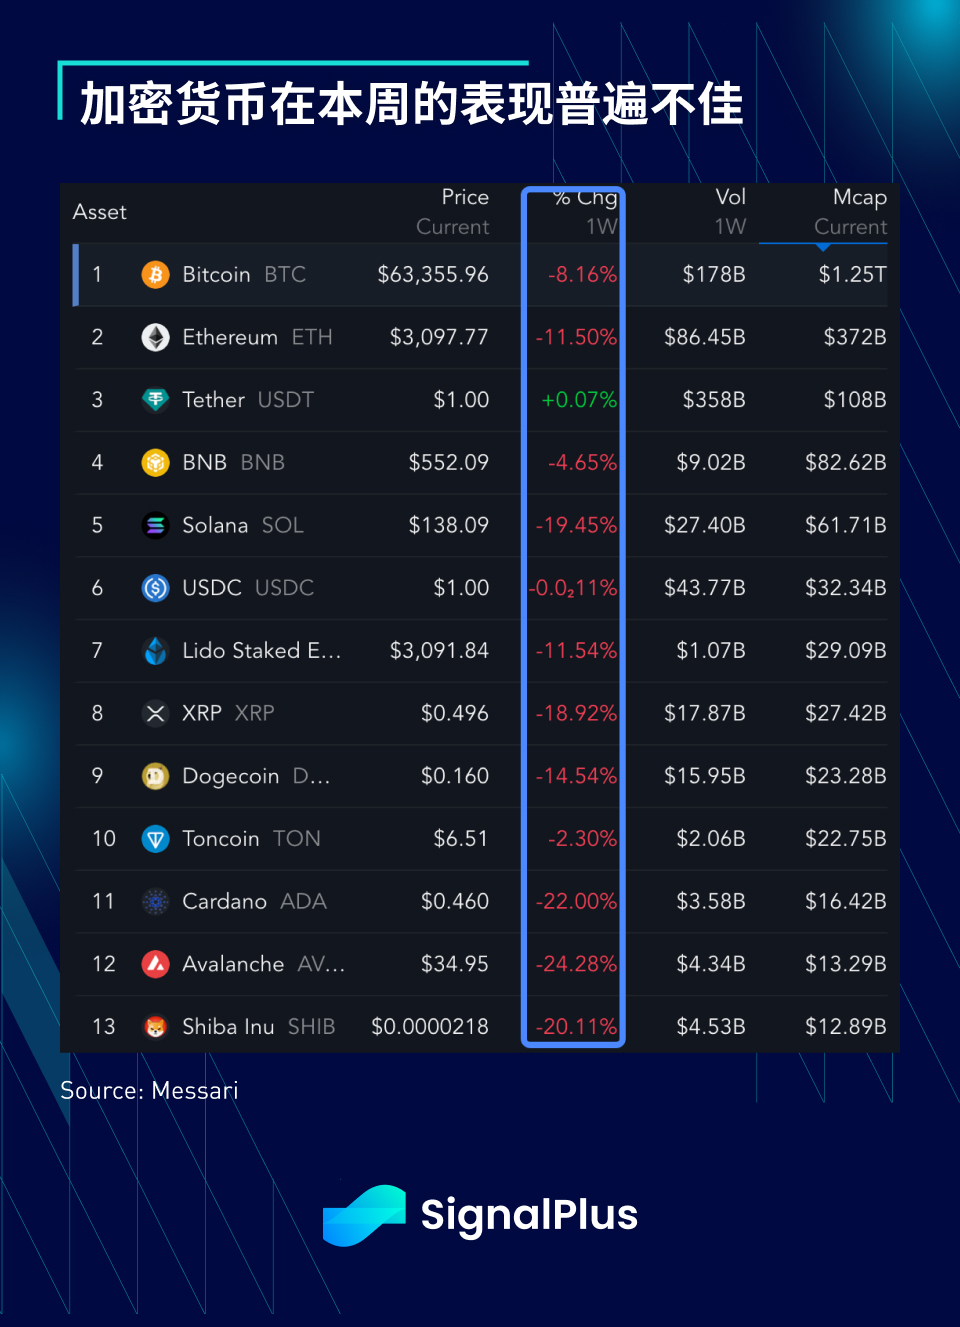The image size is (960, 1327).
Task: Click the Ethereum diamond logo icon
Action: tap(155, 337)
